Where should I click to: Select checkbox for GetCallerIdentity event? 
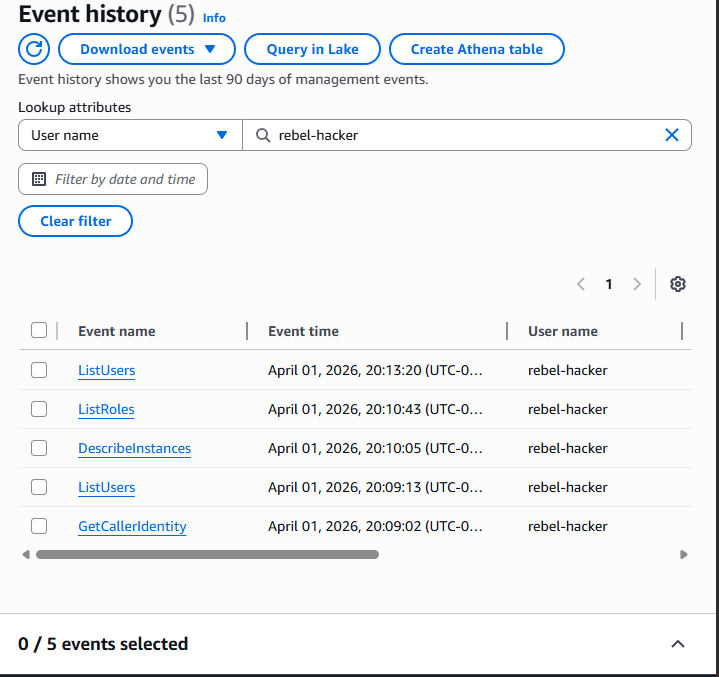click(x=39, y=526)
